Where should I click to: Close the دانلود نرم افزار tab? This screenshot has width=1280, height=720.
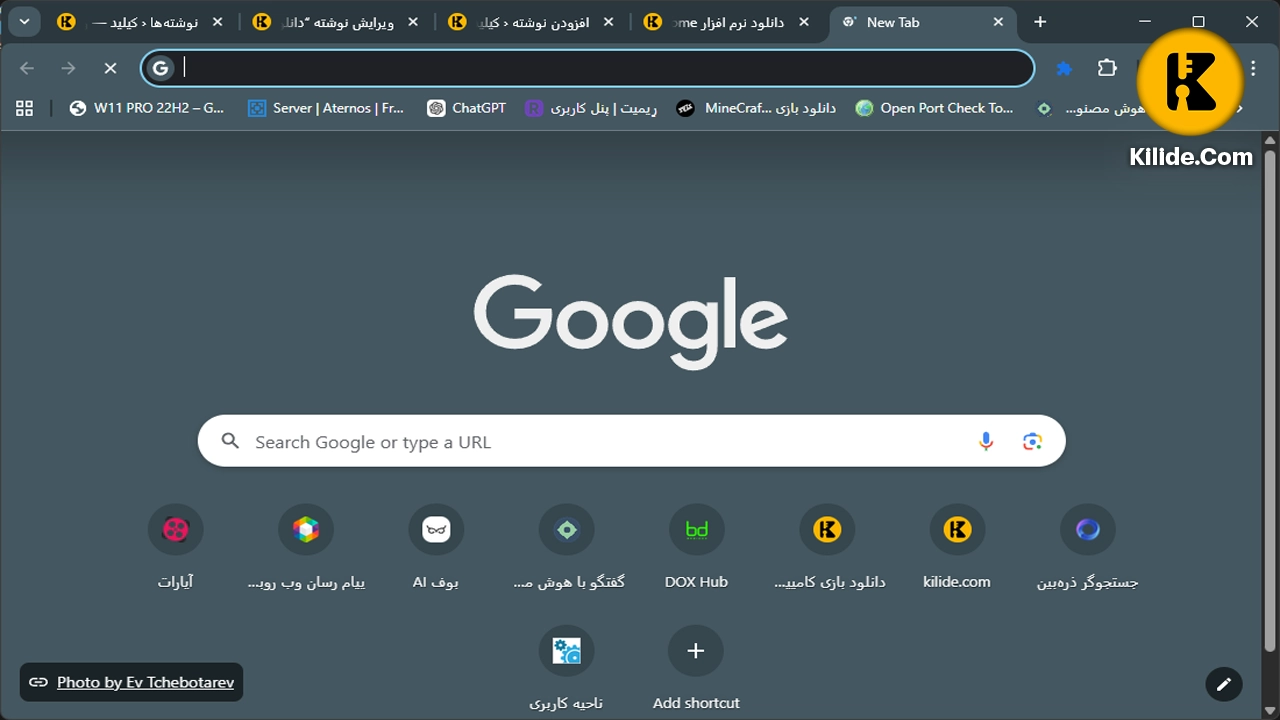[803, 22]
